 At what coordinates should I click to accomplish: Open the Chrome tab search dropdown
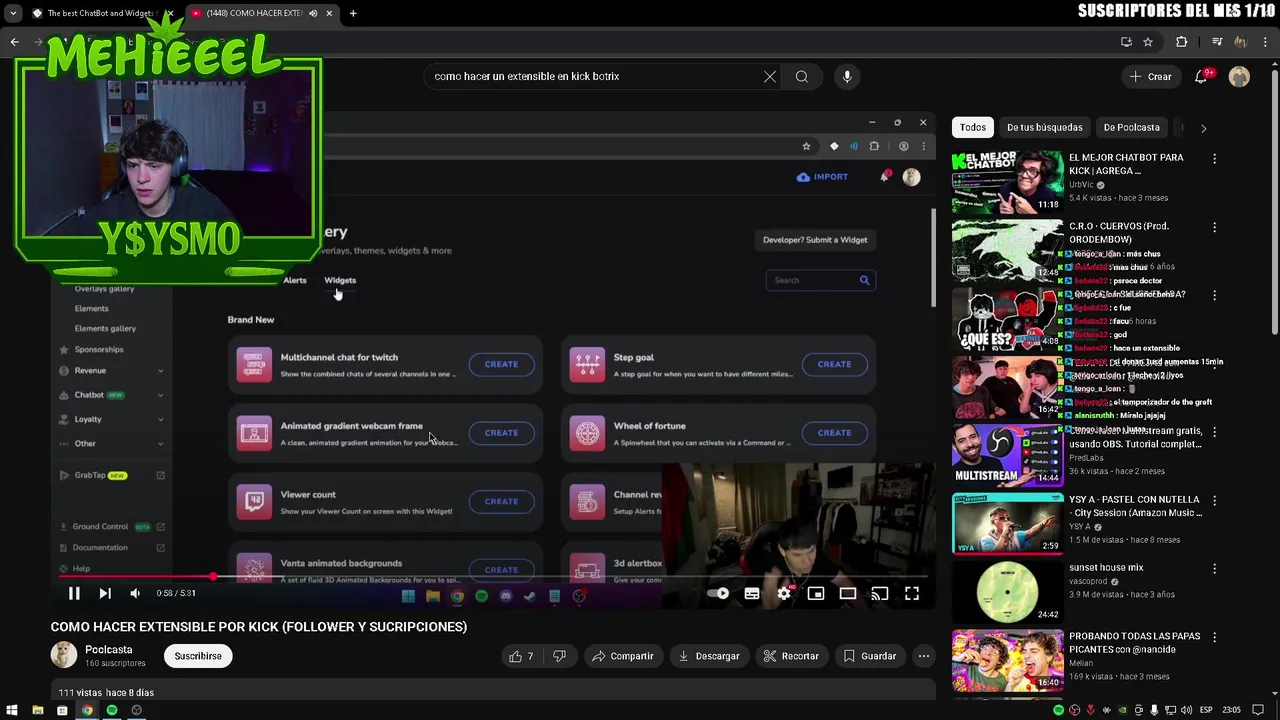12,13
